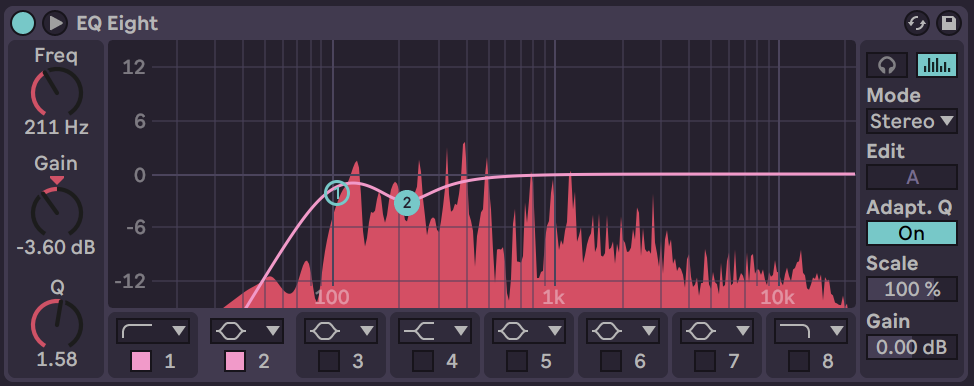974x386 pixels.
Task: Disable band 2 activator square
Action: pos(235,361)
